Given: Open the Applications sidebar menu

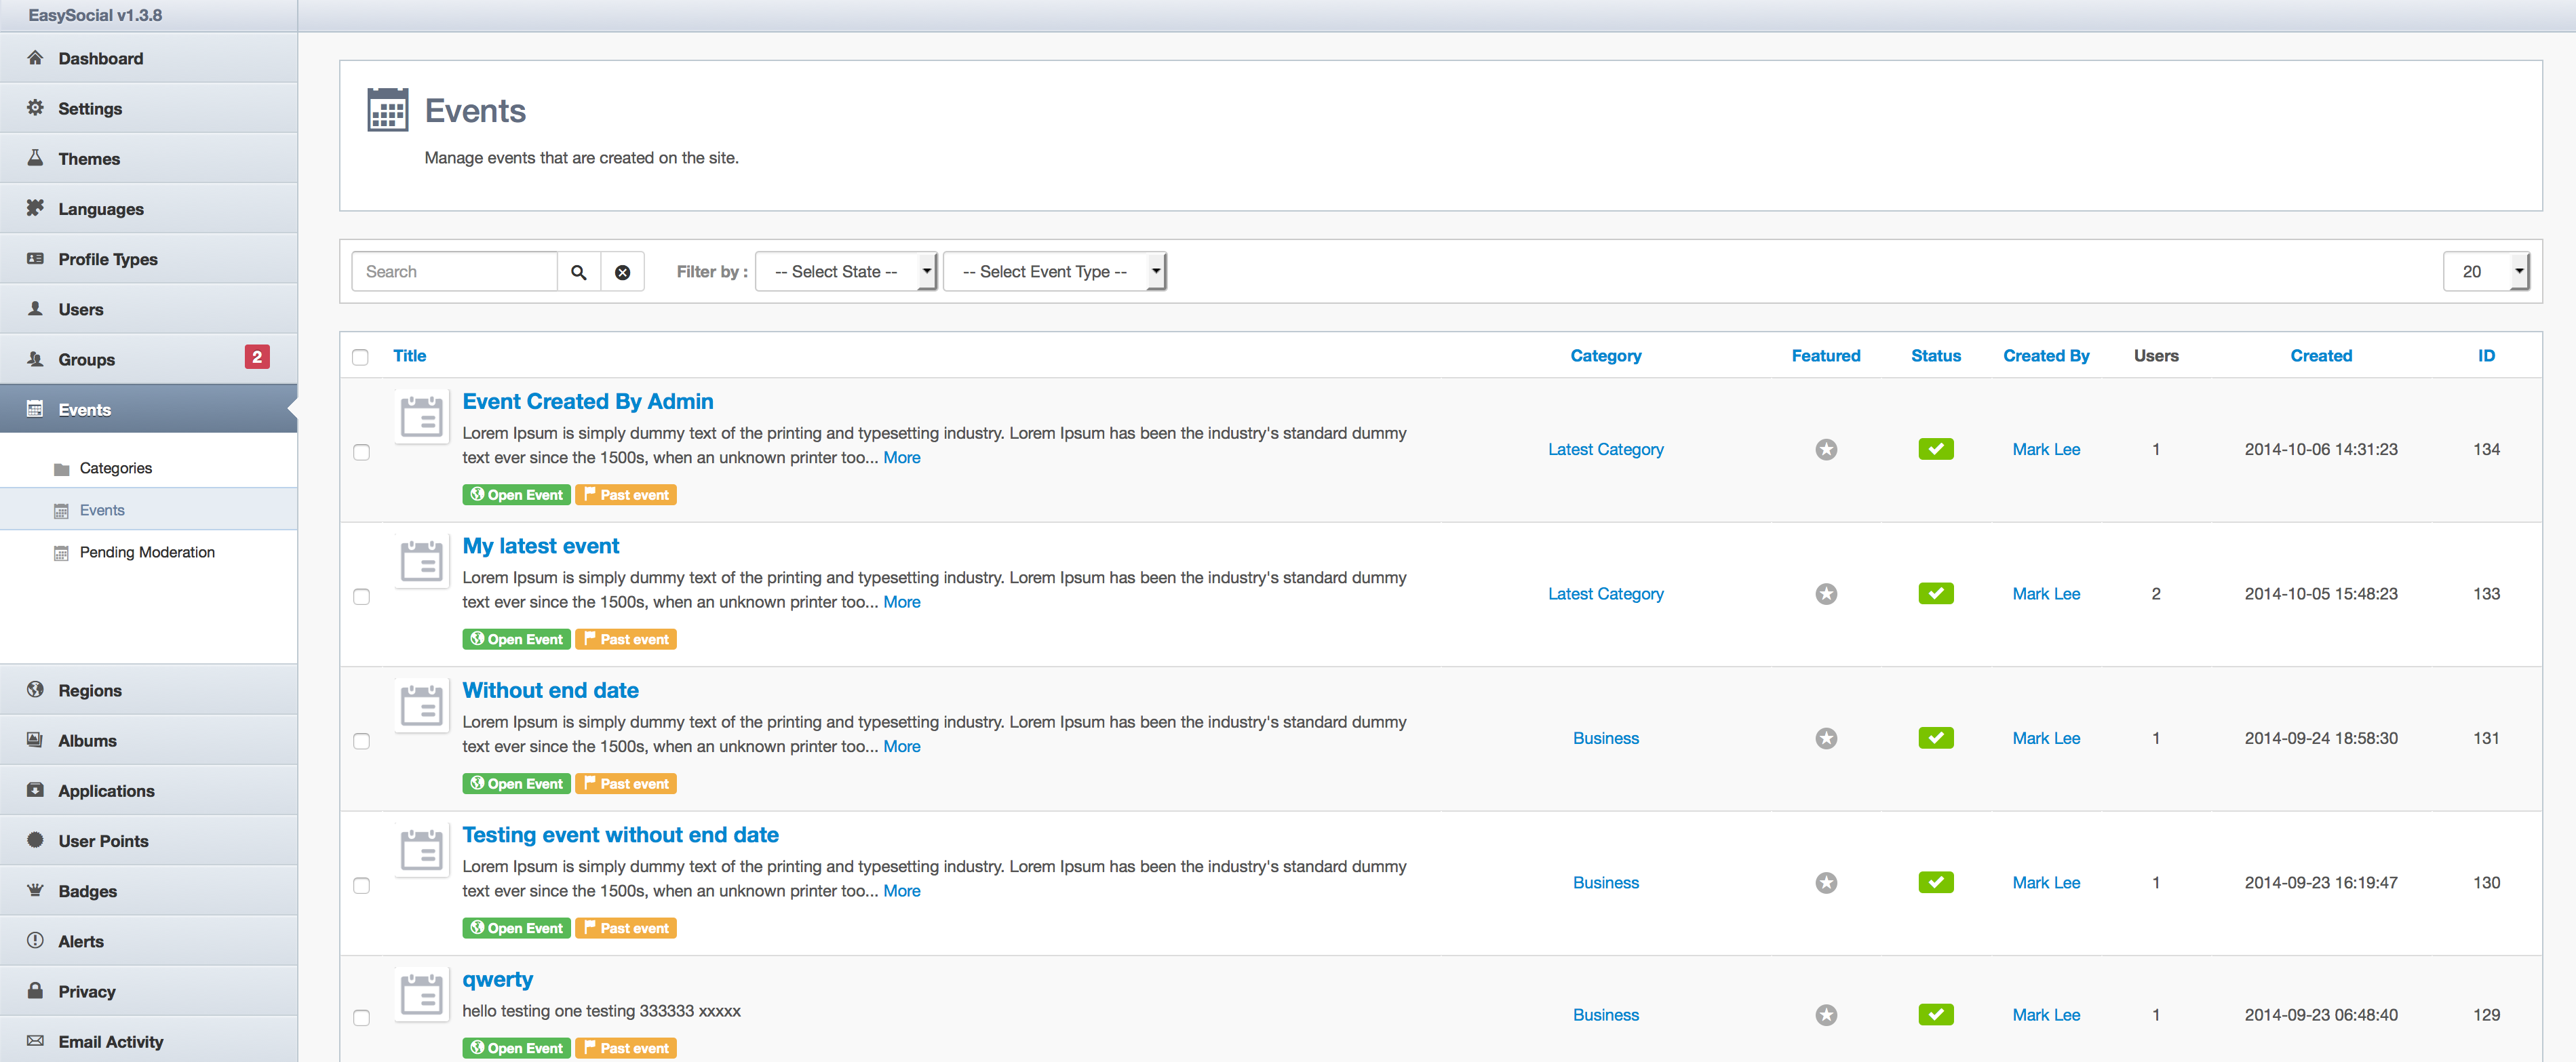Looking at the screenshot, I should click(x=148, y=790).
